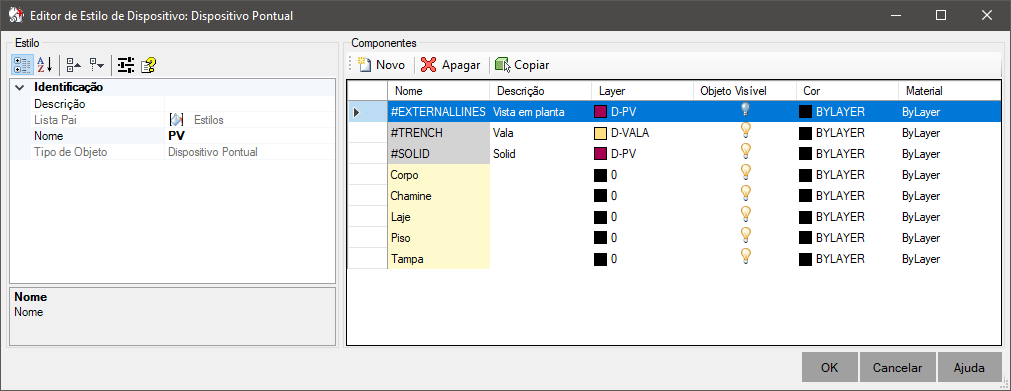Click the Layer column header
This screenshot has width=1011, height=391.
click(643, 91)
